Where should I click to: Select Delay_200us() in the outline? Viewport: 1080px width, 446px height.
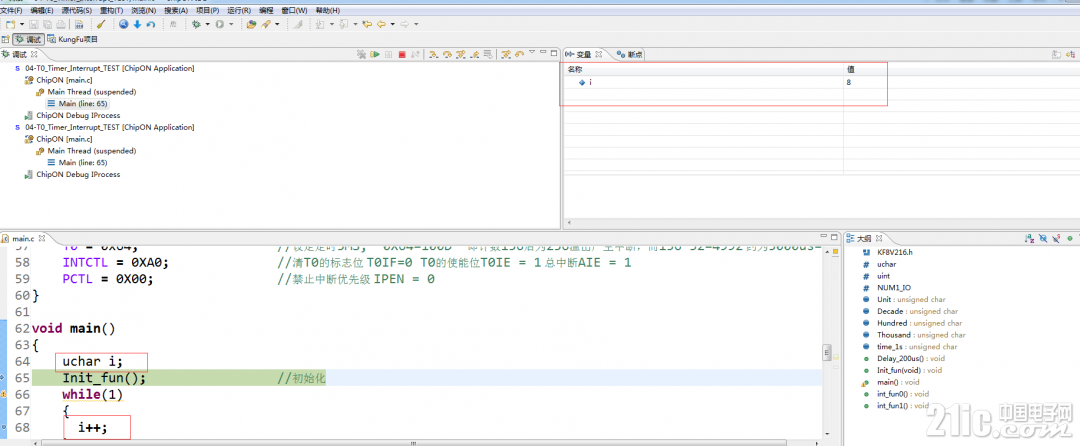coord(902,358)
